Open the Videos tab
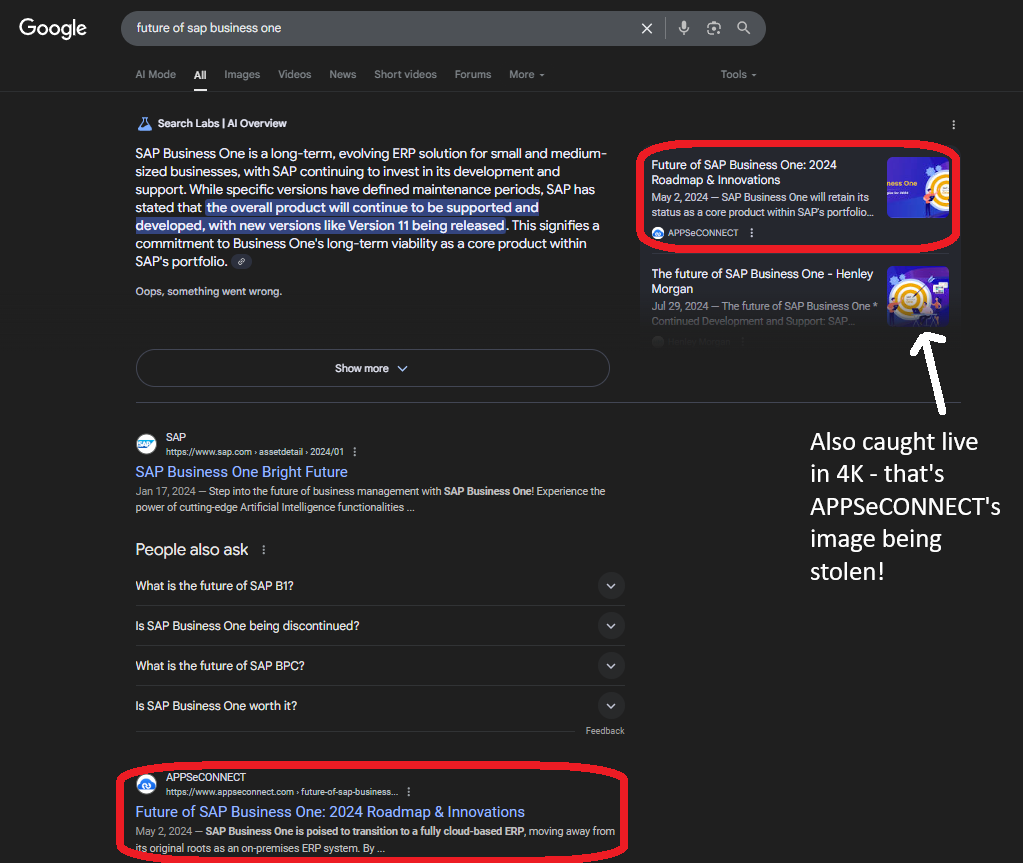The image size is (1023, 863). point(295,74)
